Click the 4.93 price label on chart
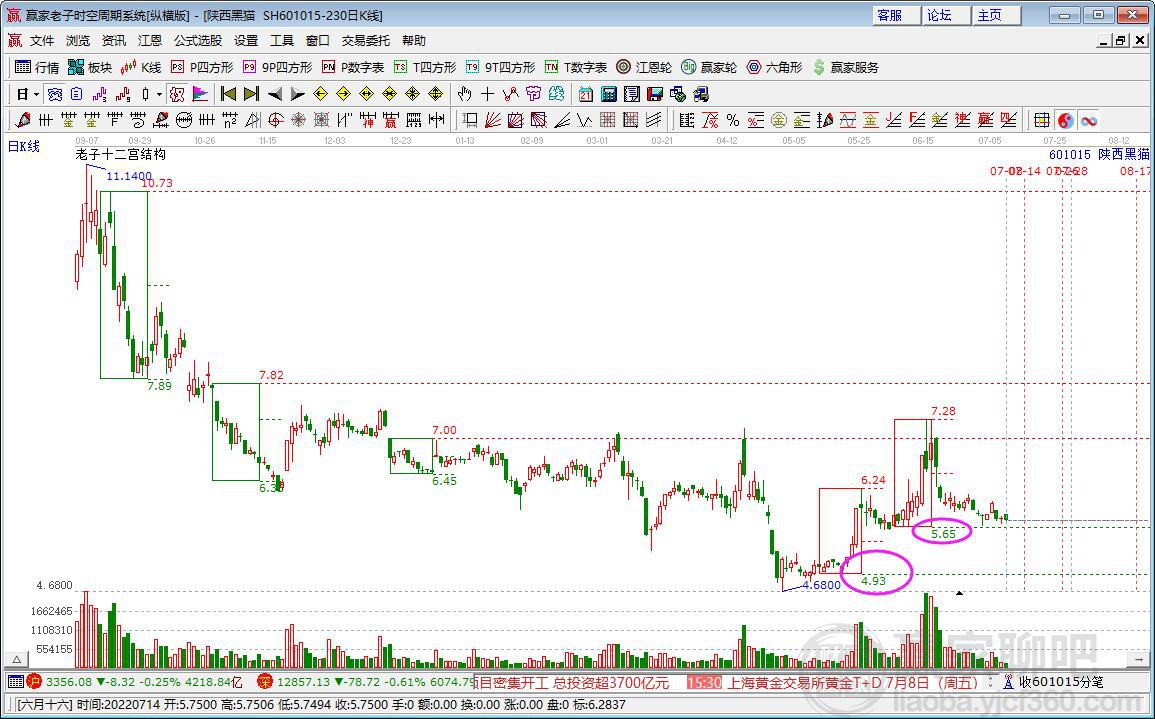This screenshot has width=1155, height=719. (x=874, y=581)
